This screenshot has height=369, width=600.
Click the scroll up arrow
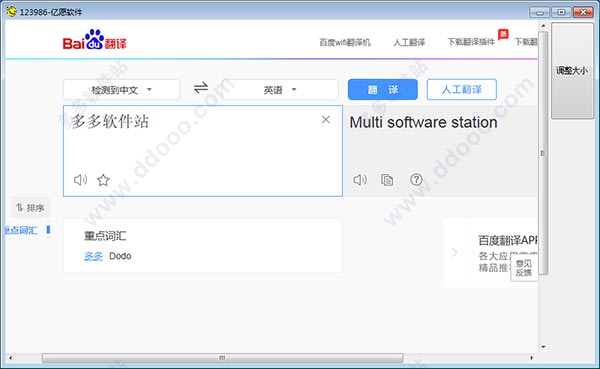pos(543,26)
